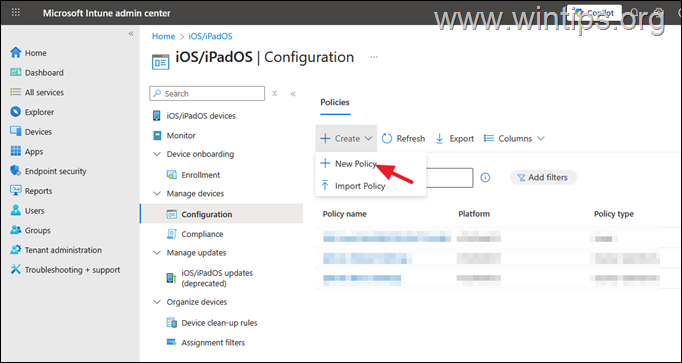
Task: Click in the resource menu Search field
Action: point(207,93)
